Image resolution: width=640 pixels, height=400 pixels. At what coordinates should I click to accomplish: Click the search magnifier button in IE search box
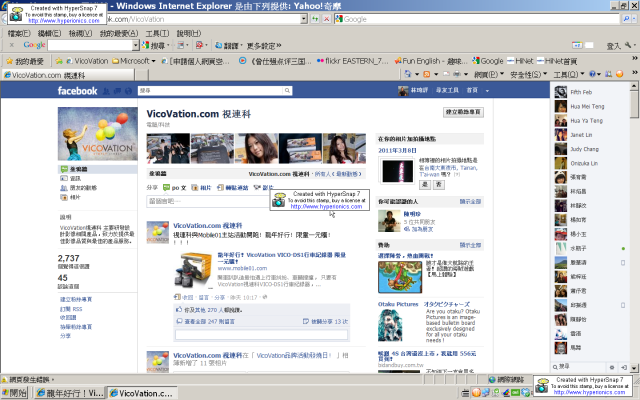627,19
